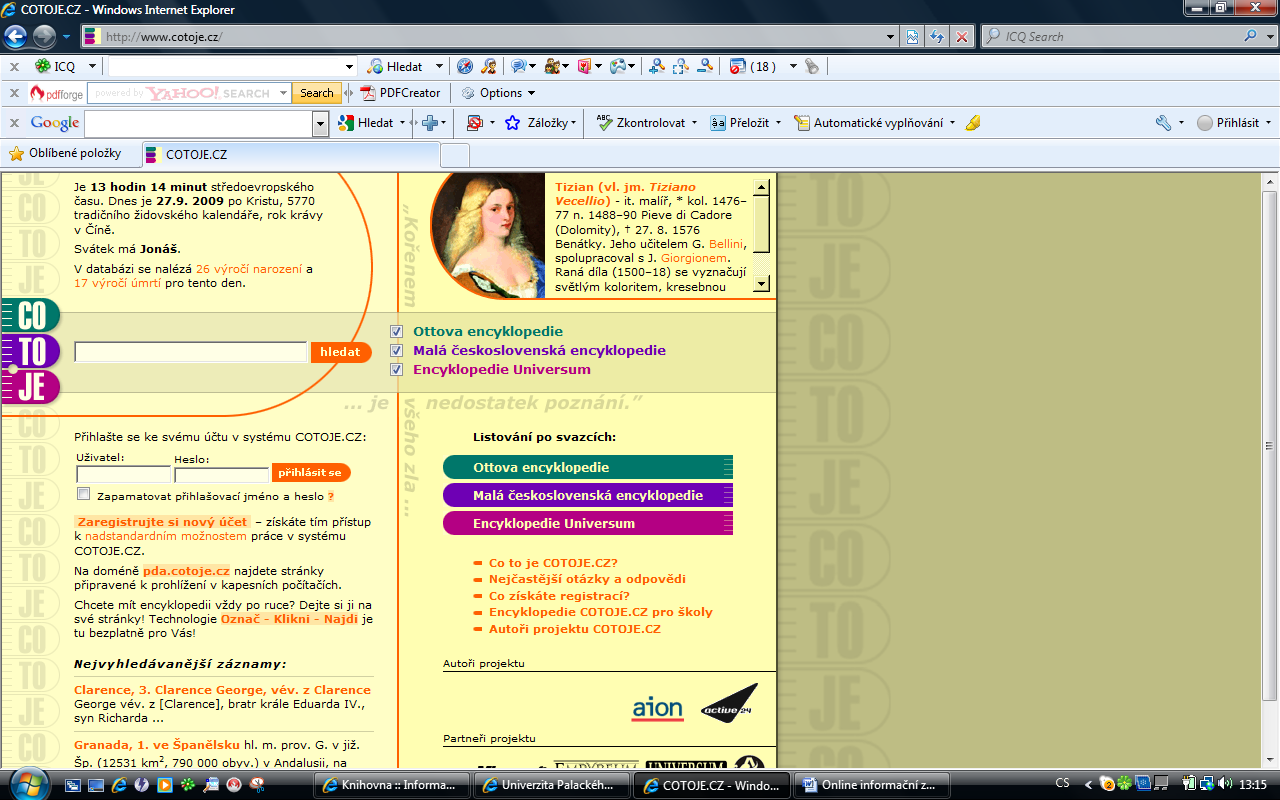Open the Co to je COTOJE.CZ? link
The height and width of the screenshot is (800, 1280).
tap(553, 563)
